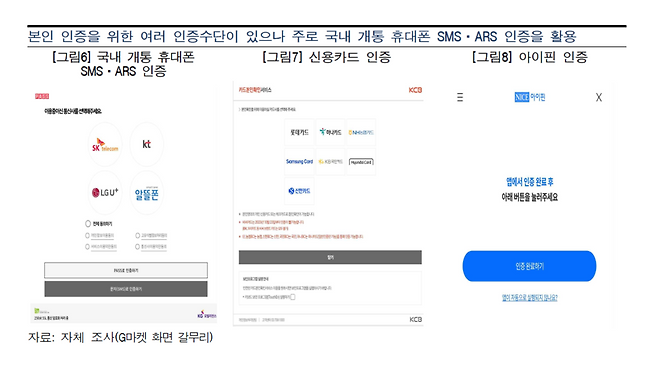
Task: Choose the NH농협카드 logo
Action: (361, 132)
